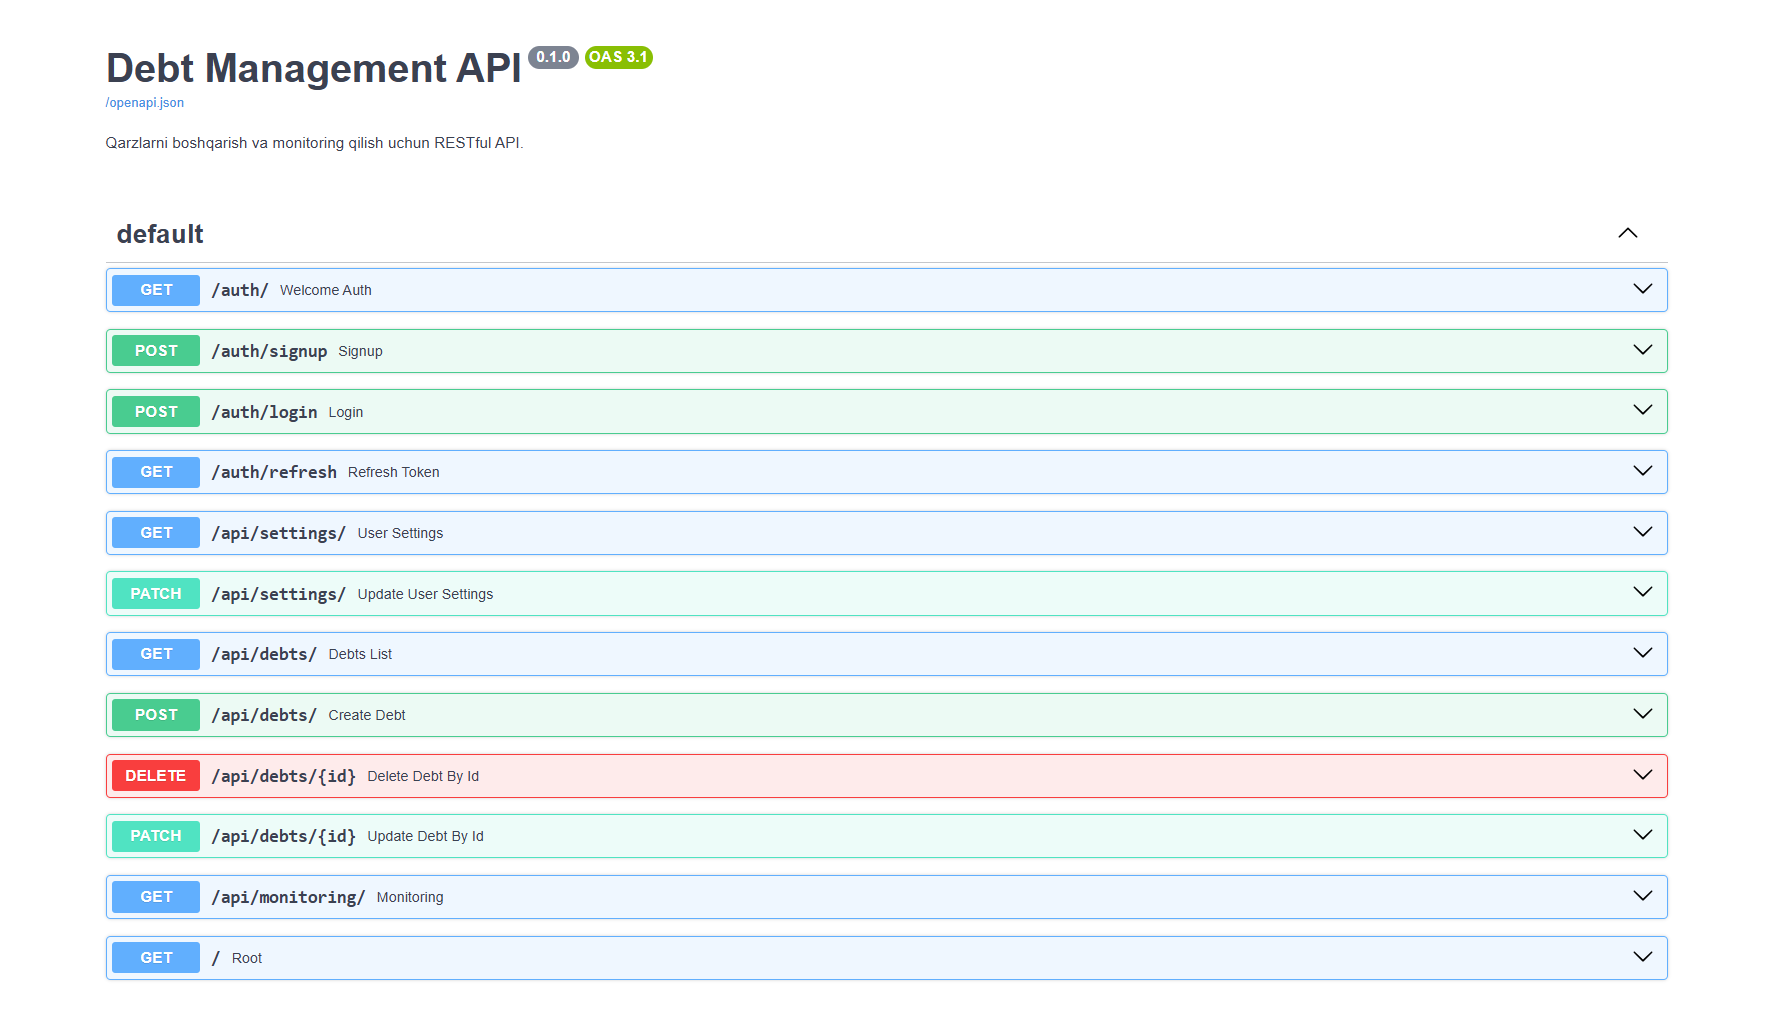Click the OAS 3.1 badge
Screen dimensions: 1776x1020
[618, 58]
